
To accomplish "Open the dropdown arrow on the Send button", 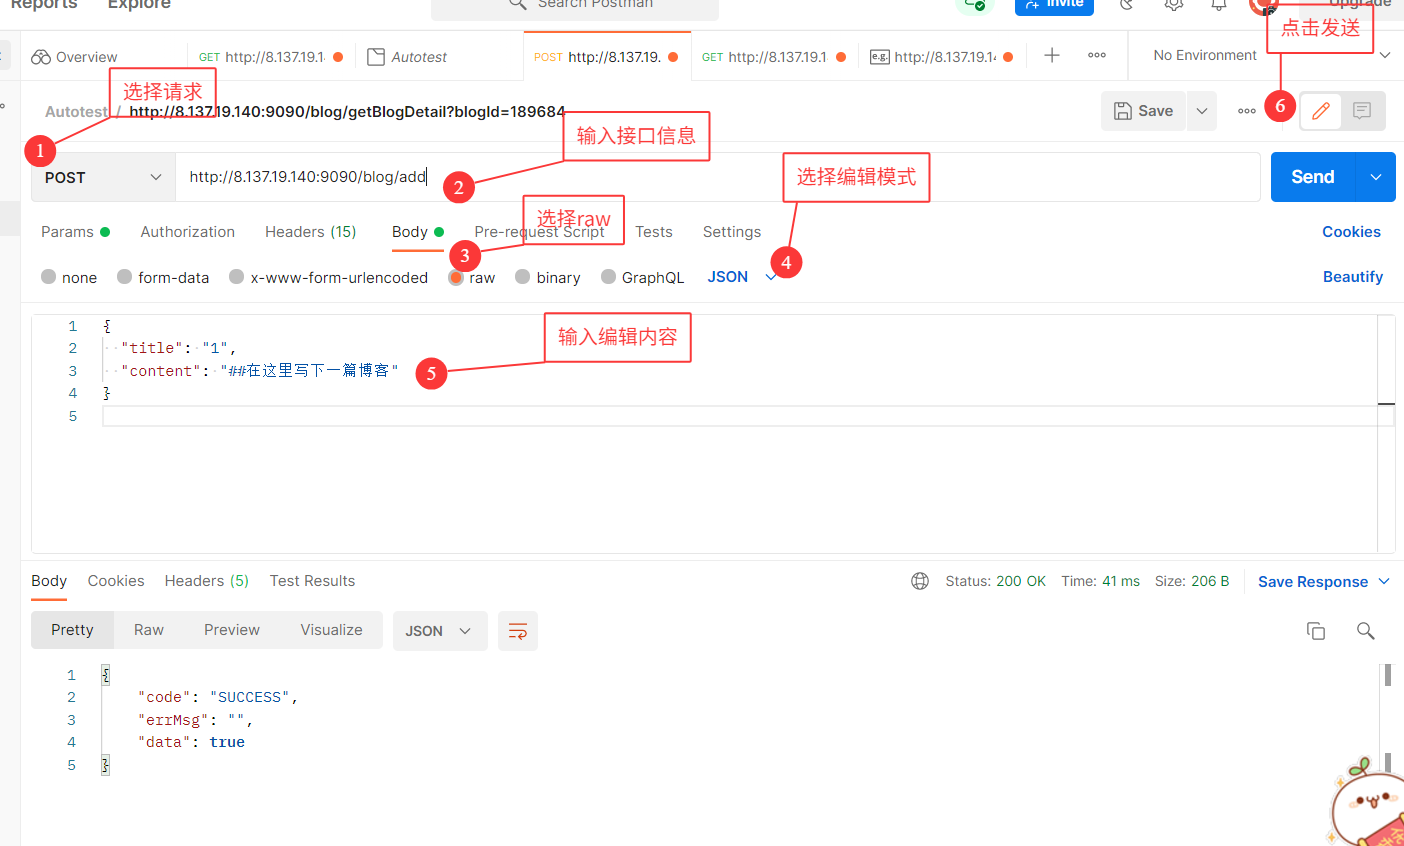I will tap(1376, 177).
